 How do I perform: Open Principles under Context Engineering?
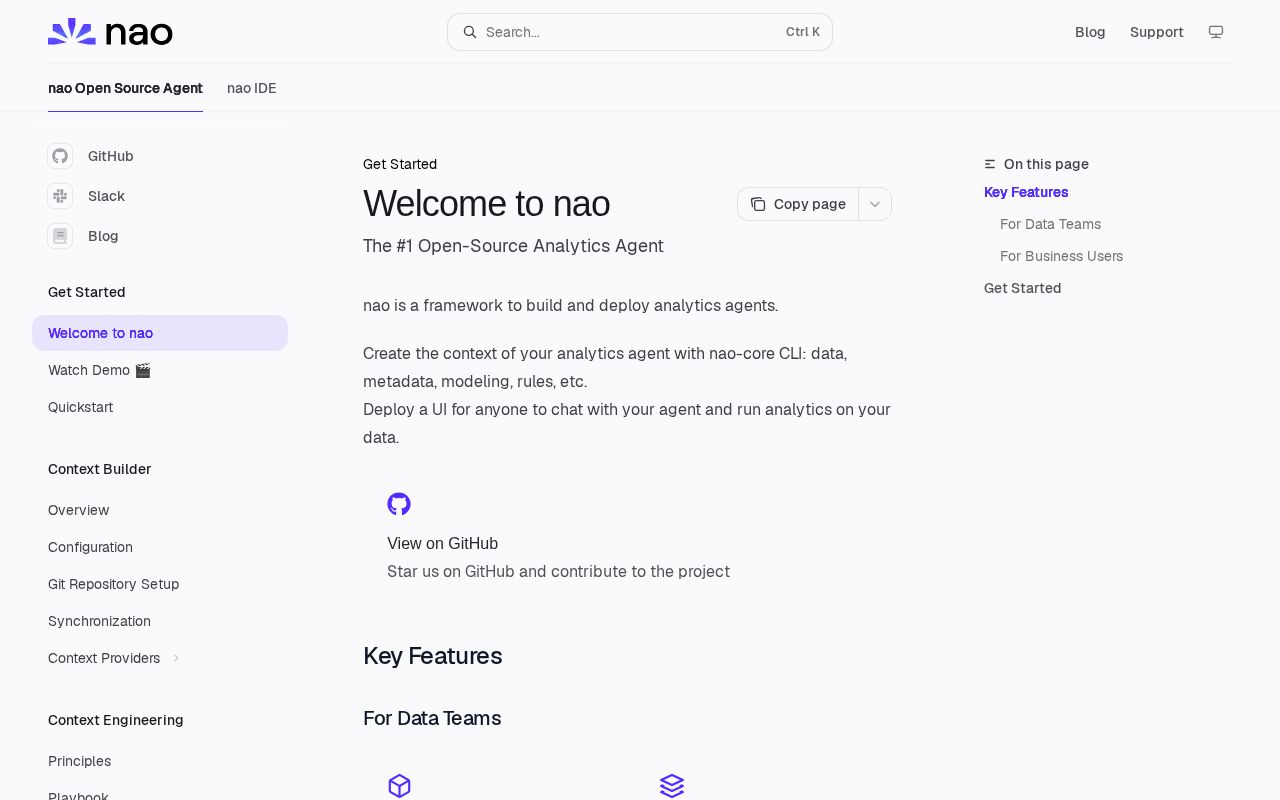[x=160, y=761]
